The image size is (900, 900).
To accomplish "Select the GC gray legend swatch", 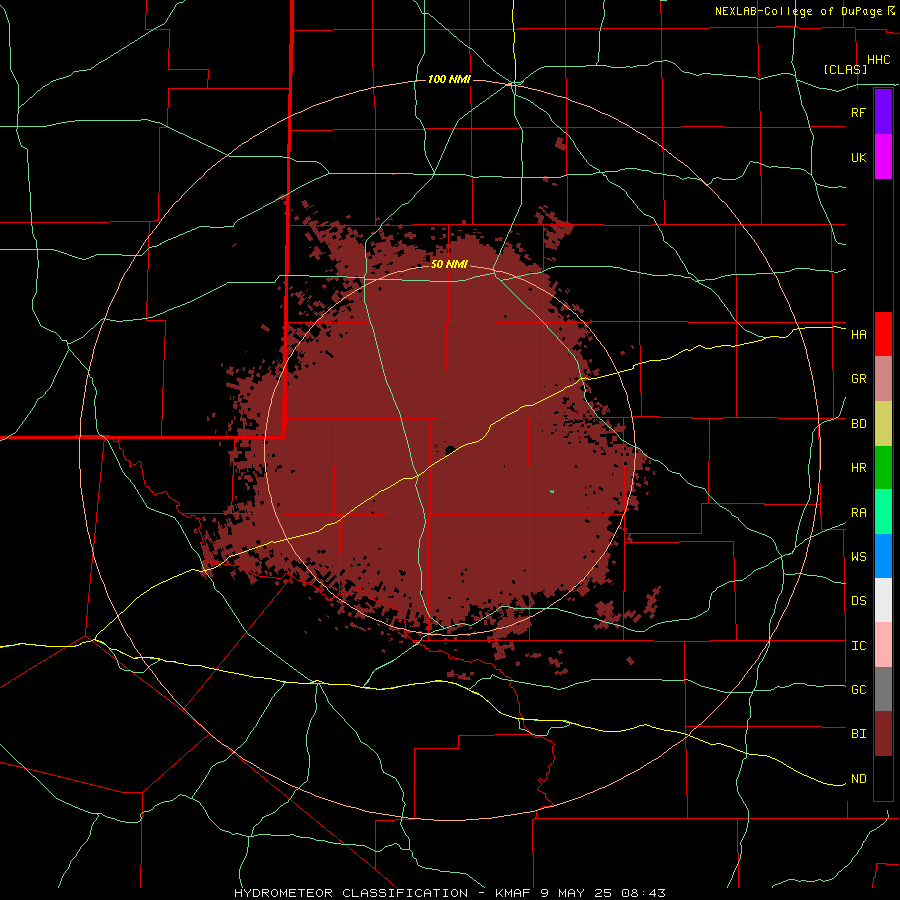I will pyautogui.click(x=883, y=689).
